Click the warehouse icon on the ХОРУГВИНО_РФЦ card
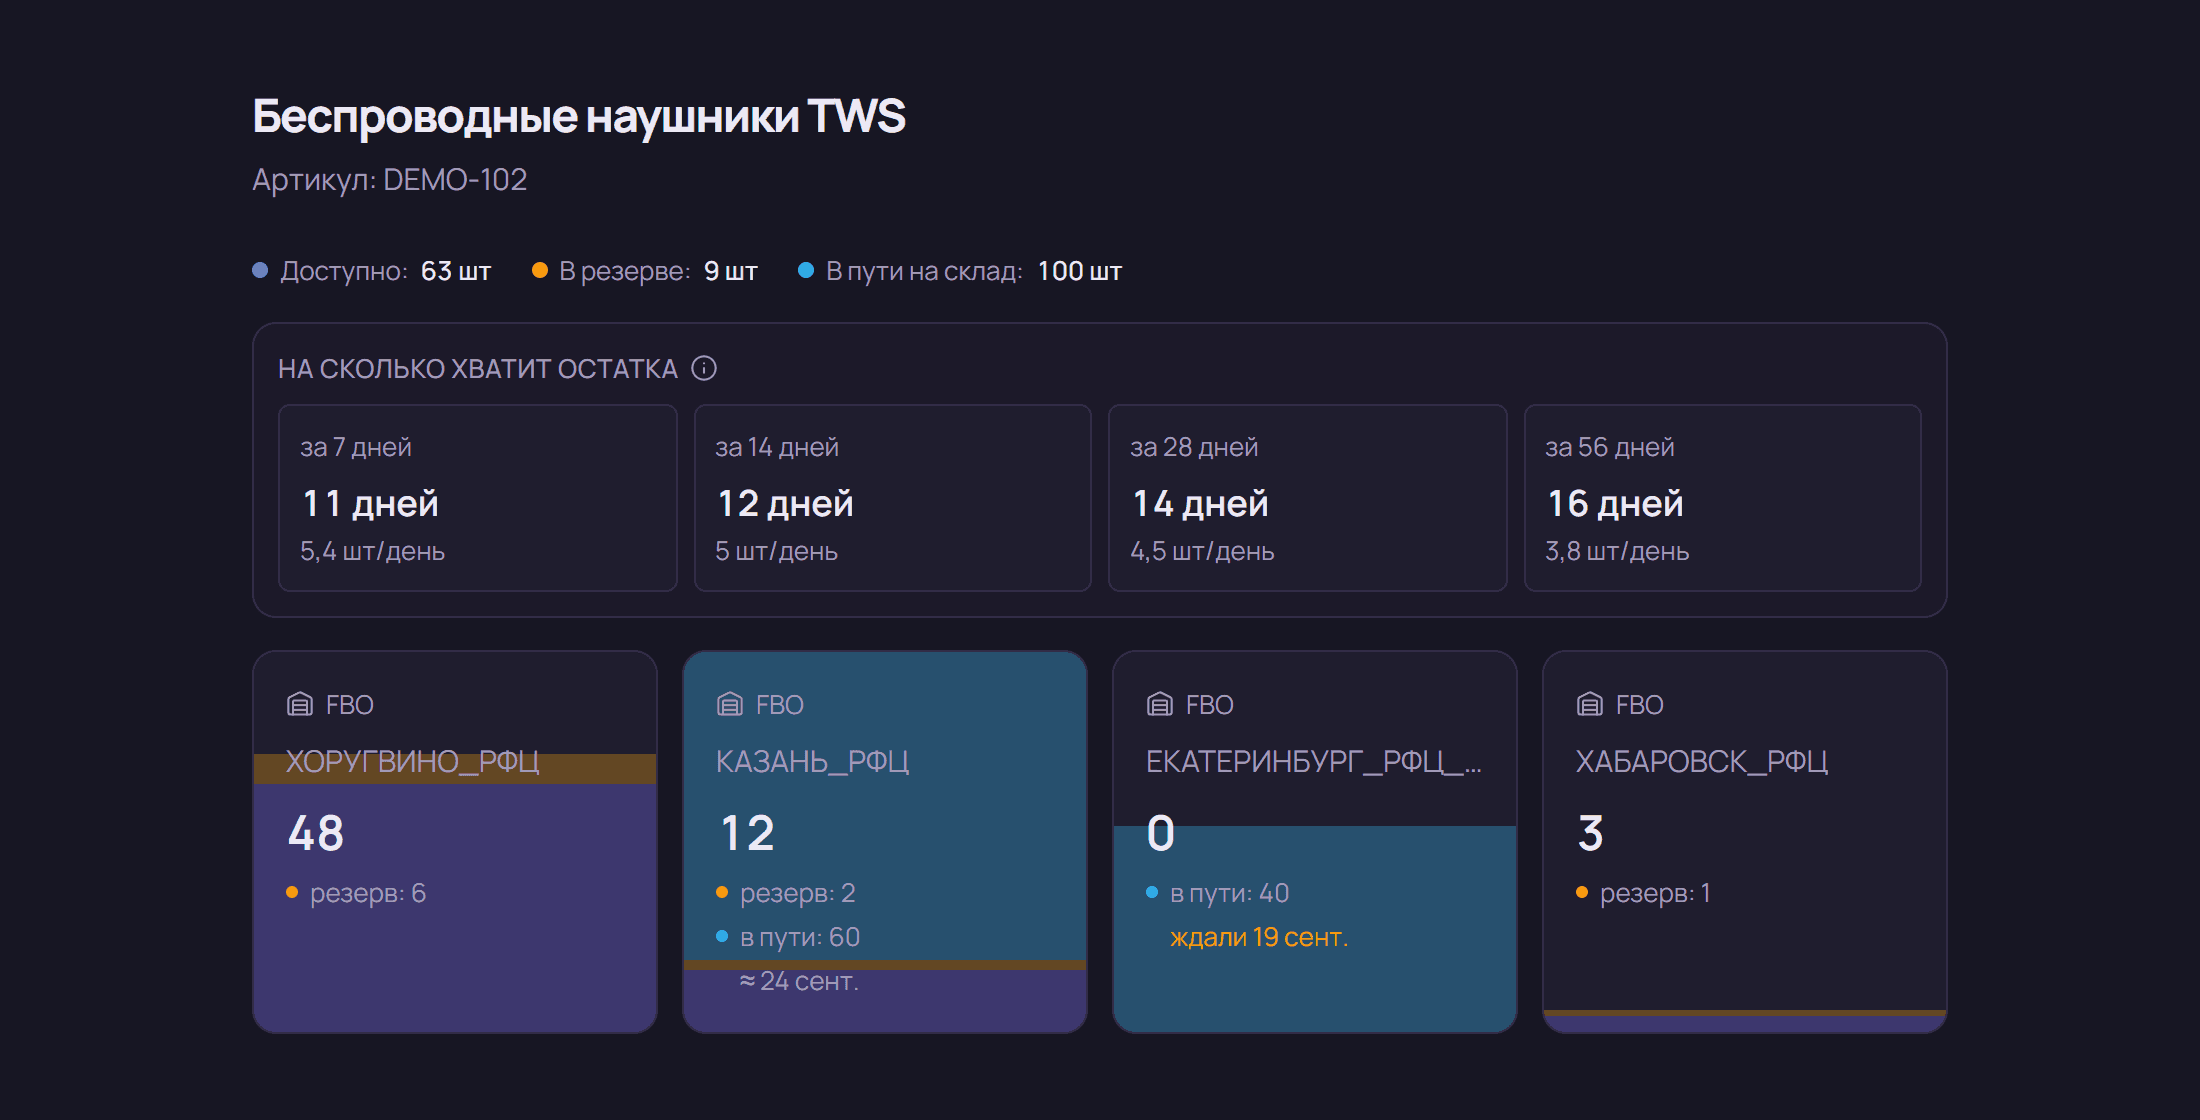 tap(300, 705)
